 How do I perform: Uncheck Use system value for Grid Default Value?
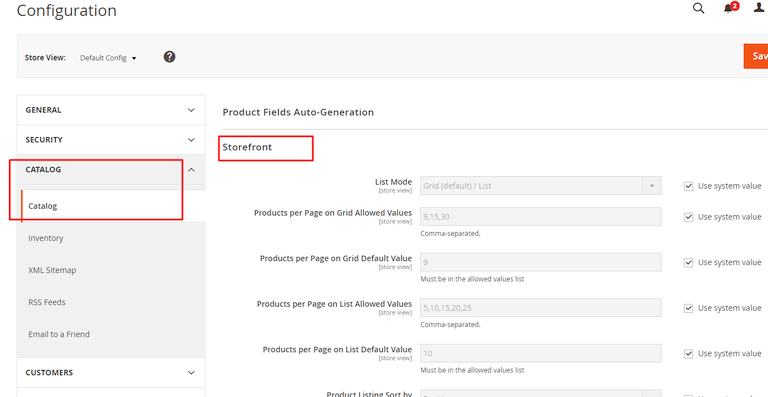click(x=688, y=262)
